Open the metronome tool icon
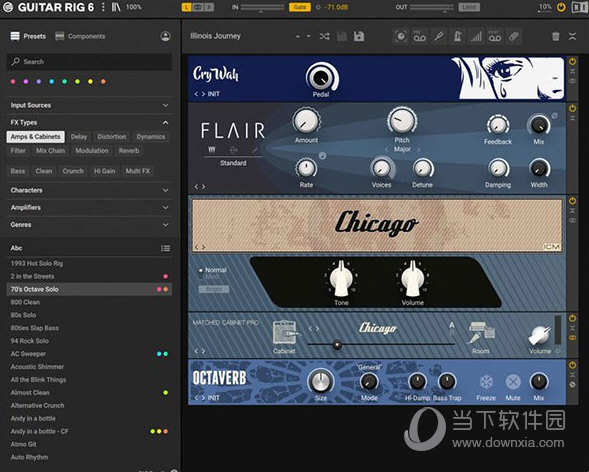 click(x=457, y=37)
